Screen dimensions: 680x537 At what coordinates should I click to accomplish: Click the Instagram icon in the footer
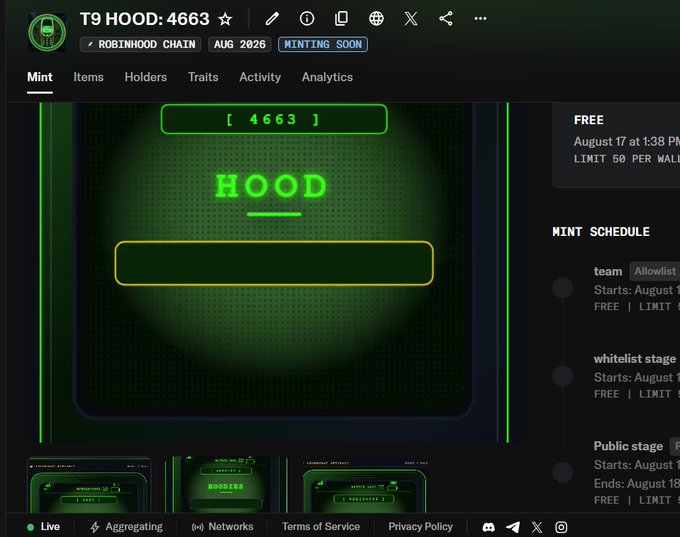[x=561, y=527]
